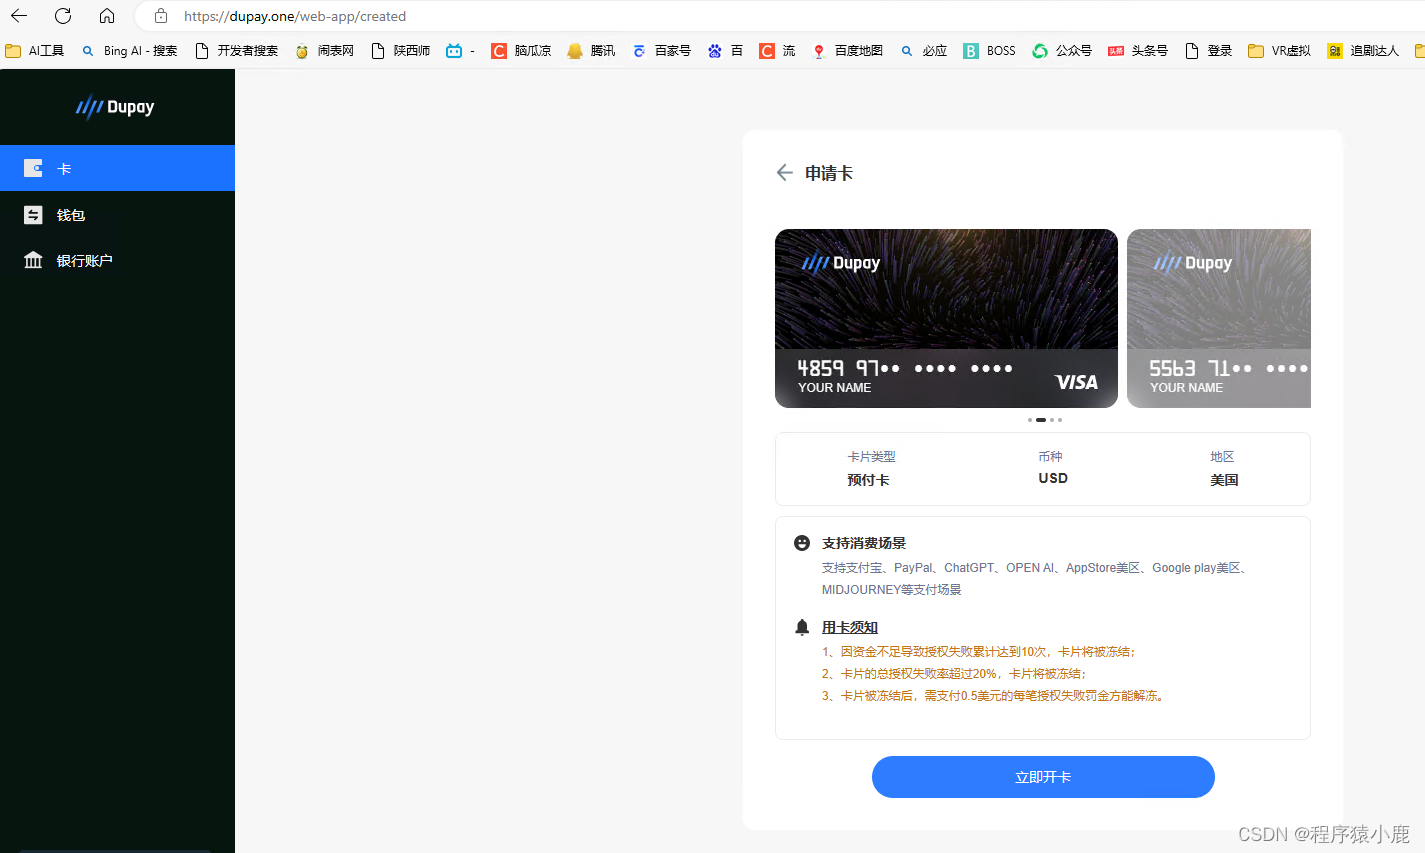
Task: Open the 头条号 bookmark
Action: (1138, 50)
